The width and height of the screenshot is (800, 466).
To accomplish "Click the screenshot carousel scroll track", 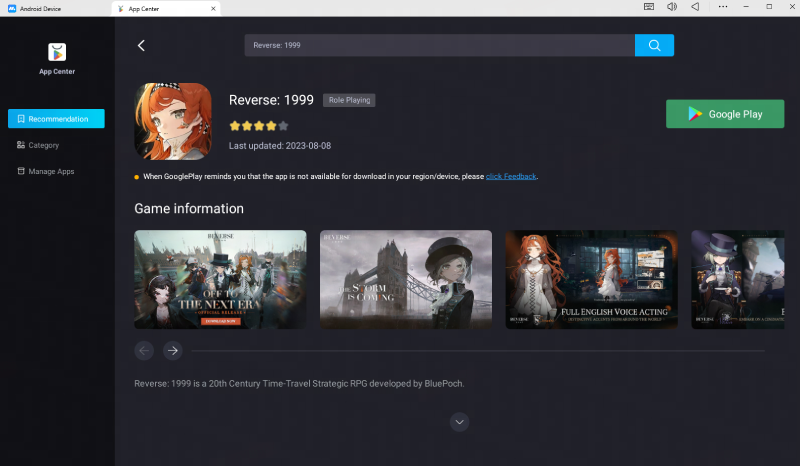I will [478, 351].
